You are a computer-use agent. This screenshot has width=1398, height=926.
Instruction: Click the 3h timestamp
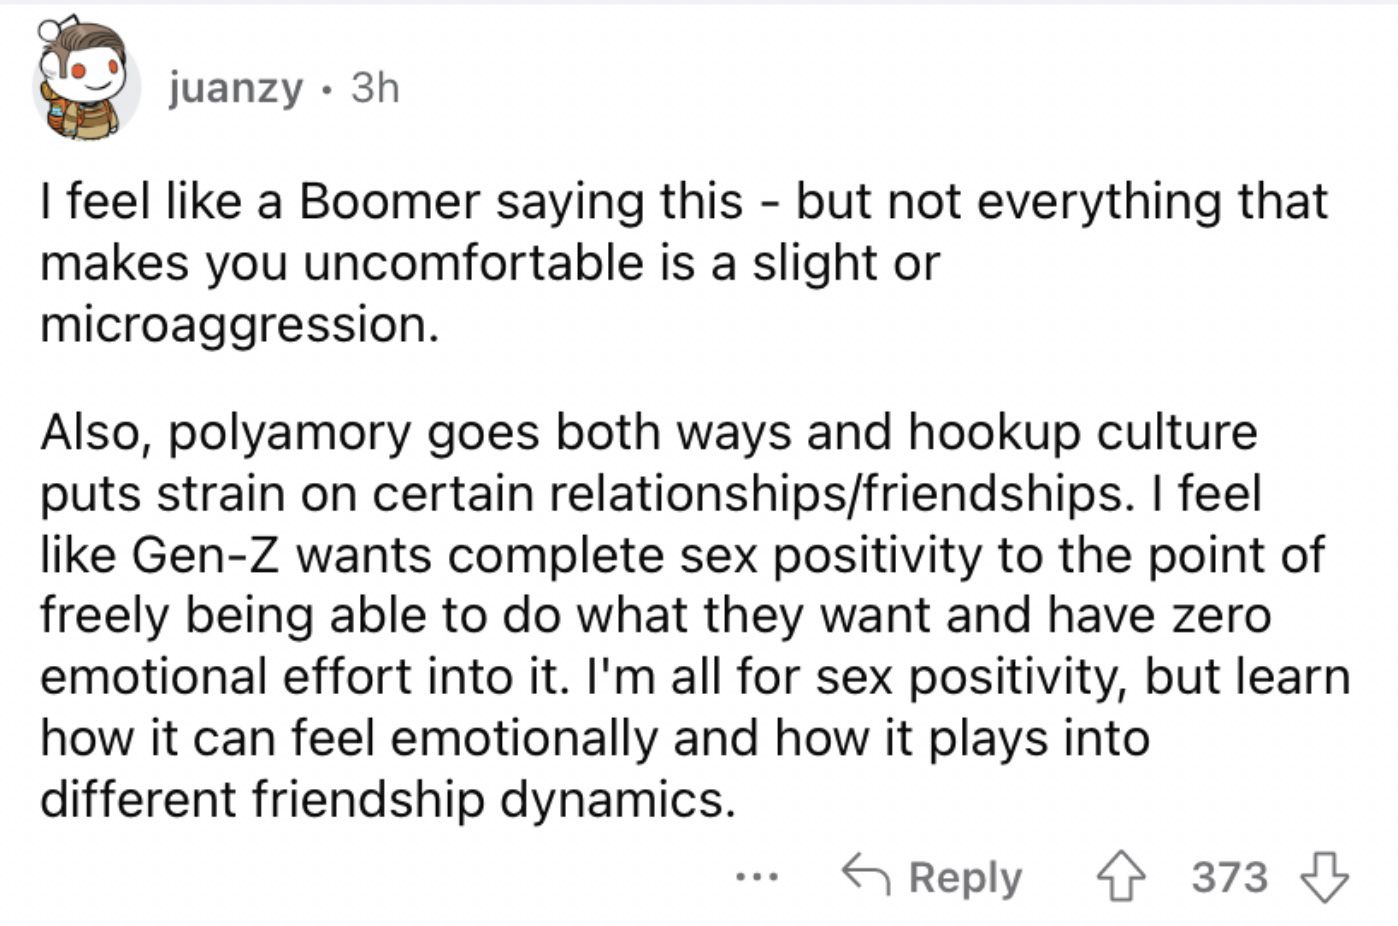tap(375, 88)
